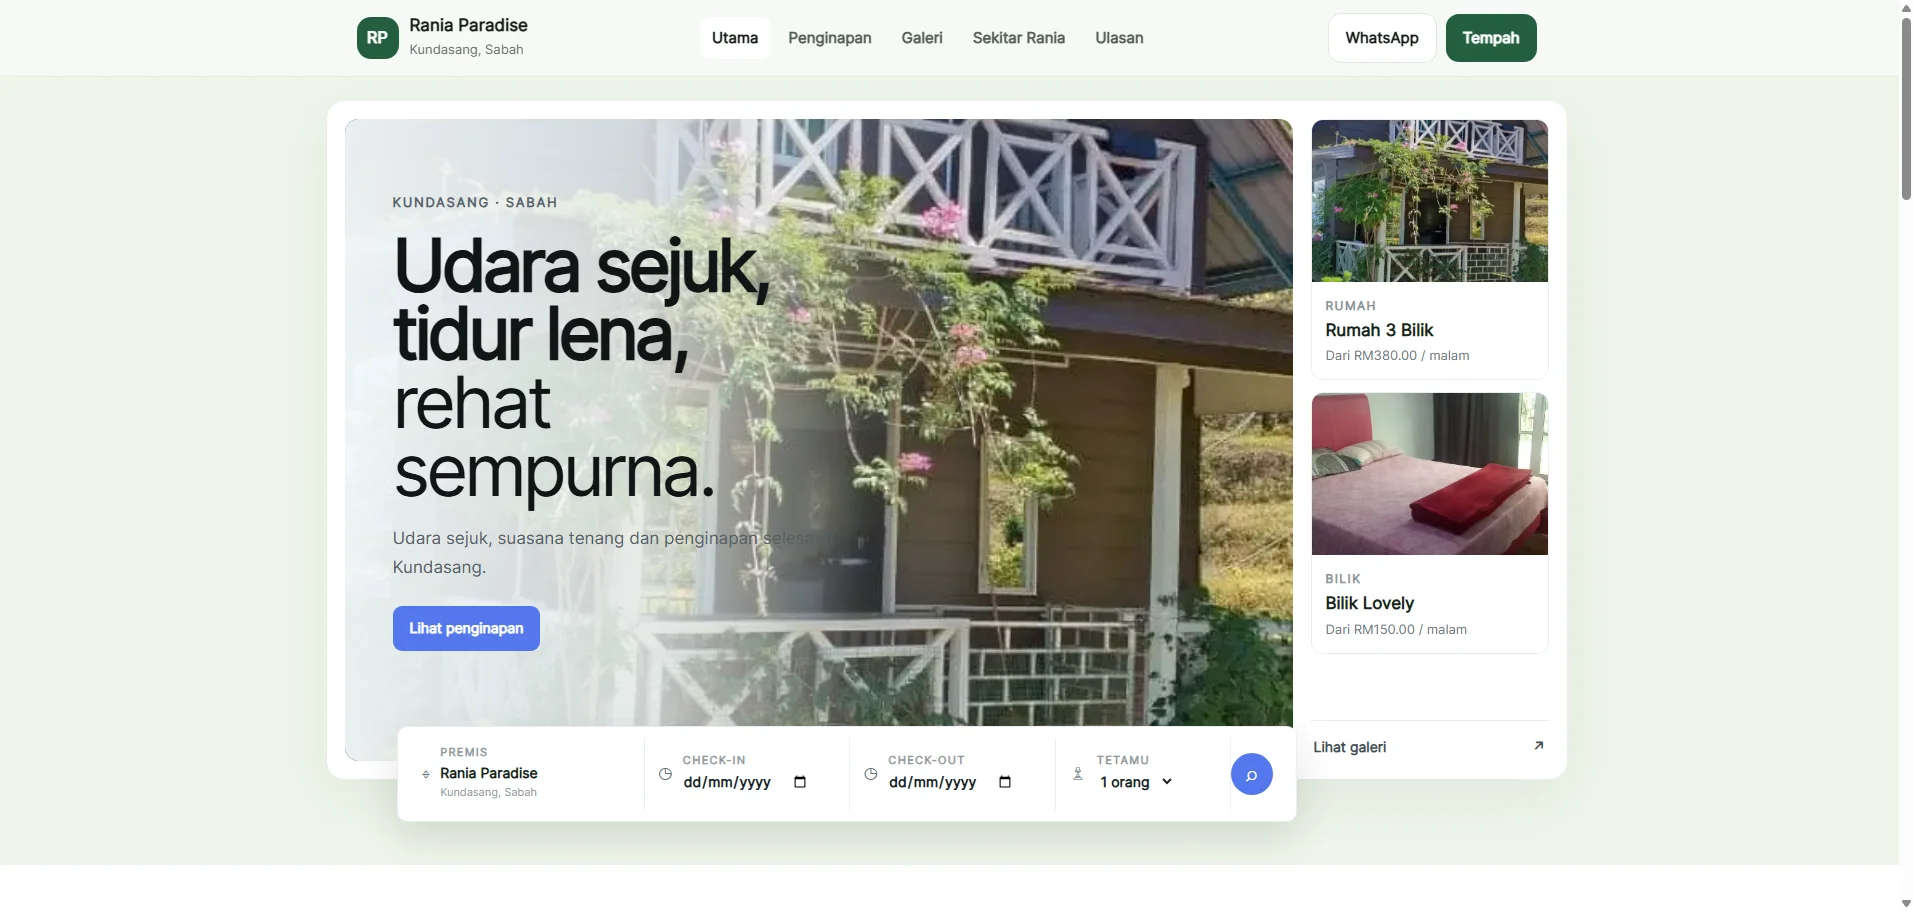Open the Check-out calendar picker icon

[1005, 782]
